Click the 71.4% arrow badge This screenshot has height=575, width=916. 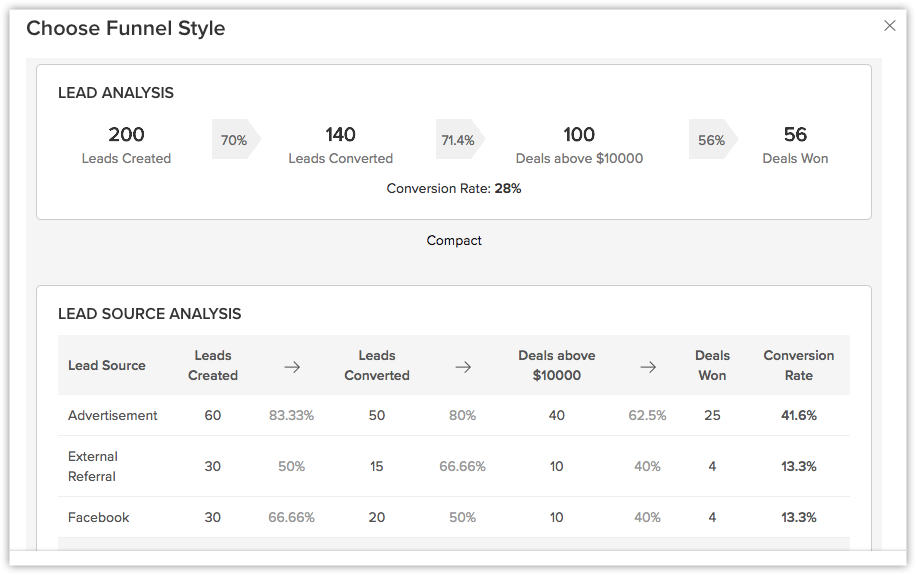point(459,140)
